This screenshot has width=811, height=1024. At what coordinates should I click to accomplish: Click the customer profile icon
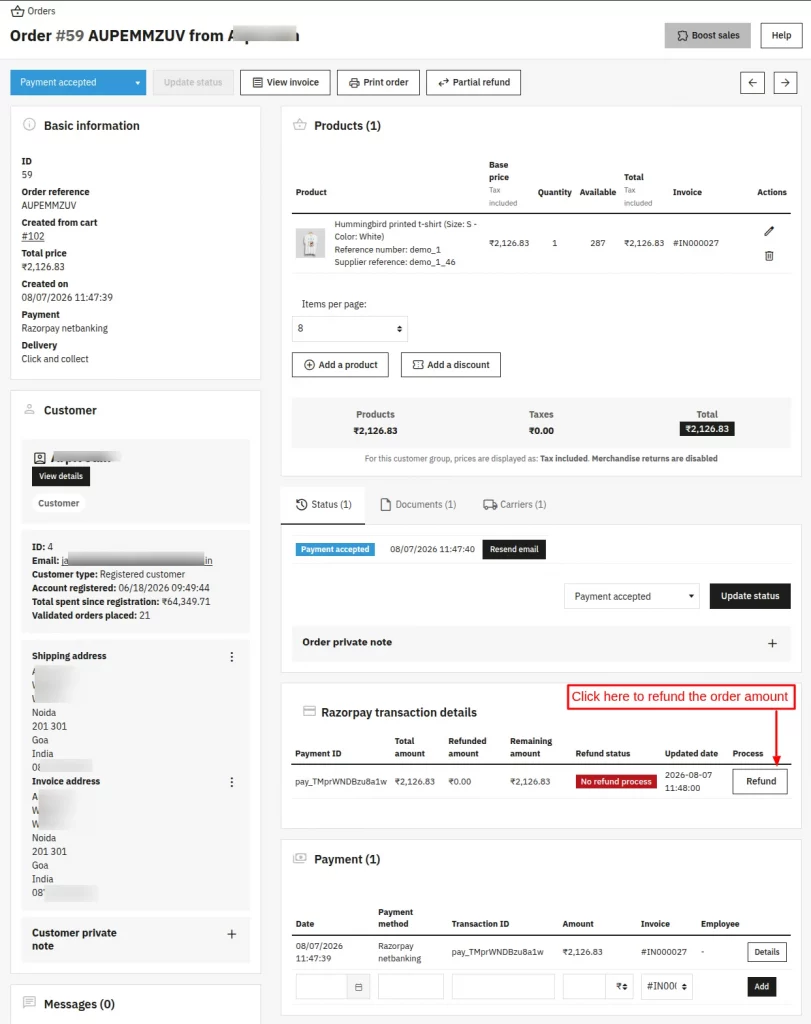39,458
